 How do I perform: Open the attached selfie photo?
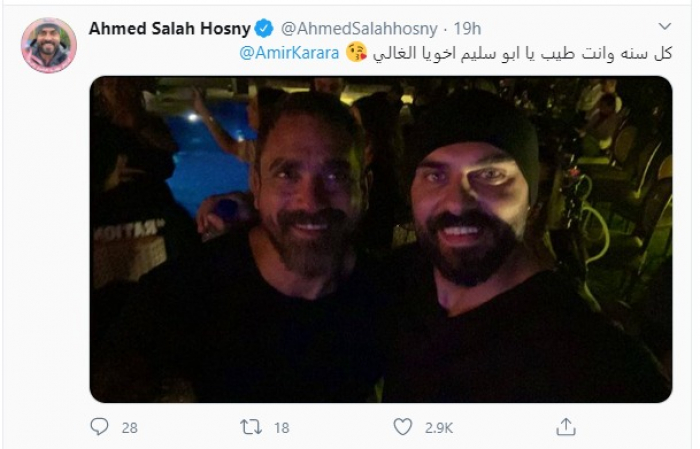(380, 240)
